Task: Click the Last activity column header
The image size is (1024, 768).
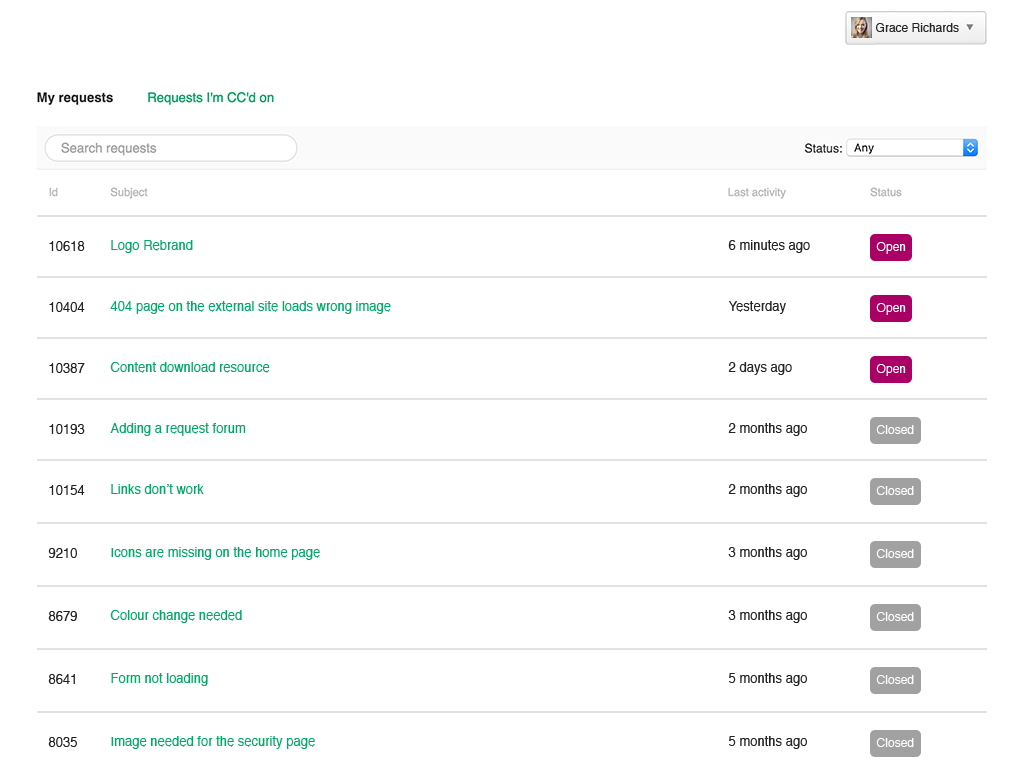Action: (x=756, y=193)
